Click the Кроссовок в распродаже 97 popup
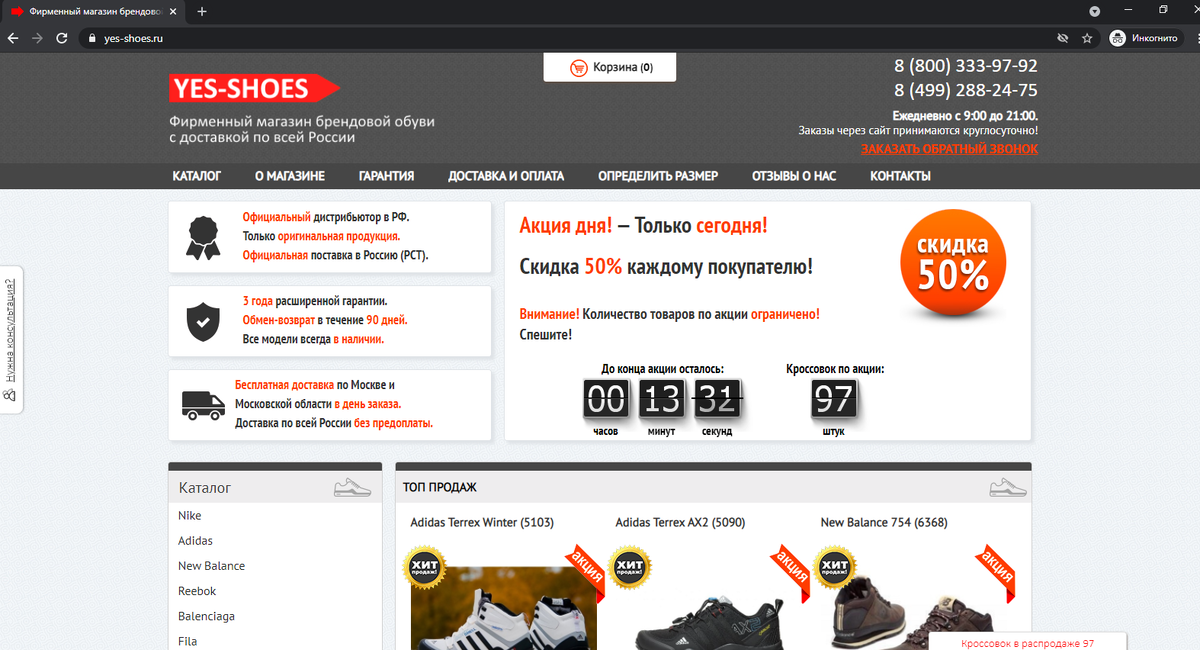1200x650 pixels. tap(1028, 643)
